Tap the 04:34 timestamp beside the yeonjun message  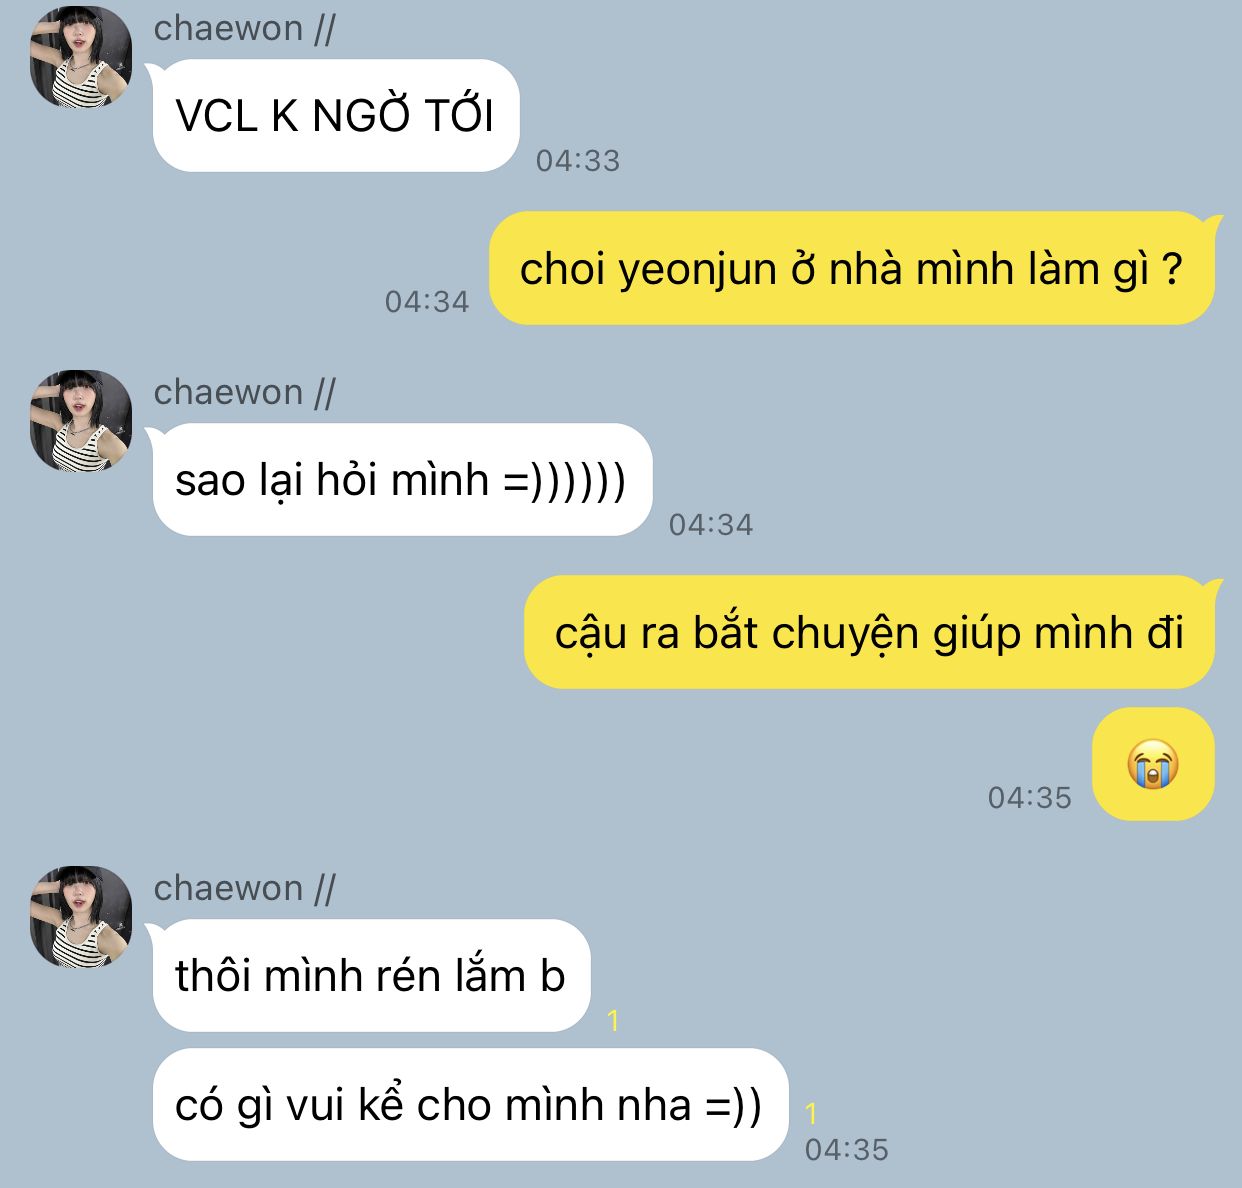[x=427, y=301]
